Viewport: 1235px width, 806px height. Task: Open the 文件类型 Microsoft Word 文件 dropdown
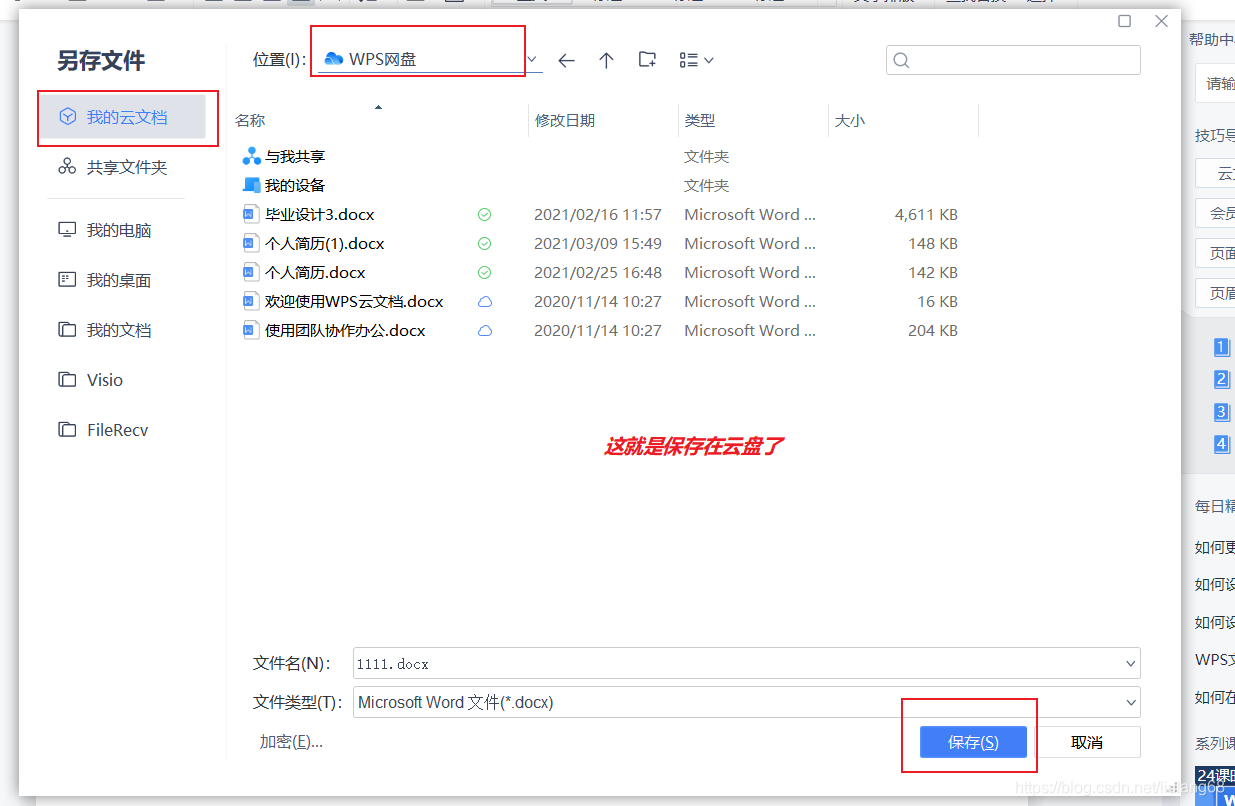[x=747, y=702]
